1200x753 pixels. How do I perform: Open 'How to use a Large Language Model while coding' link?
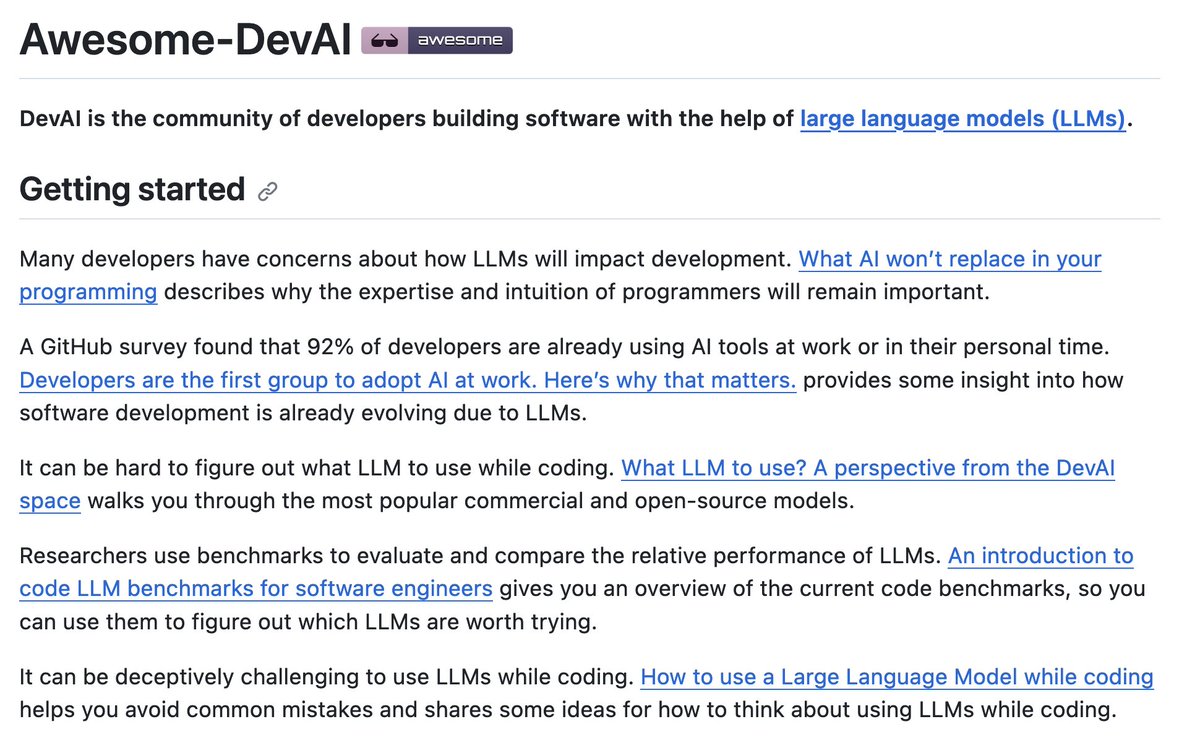coord(897,678)
